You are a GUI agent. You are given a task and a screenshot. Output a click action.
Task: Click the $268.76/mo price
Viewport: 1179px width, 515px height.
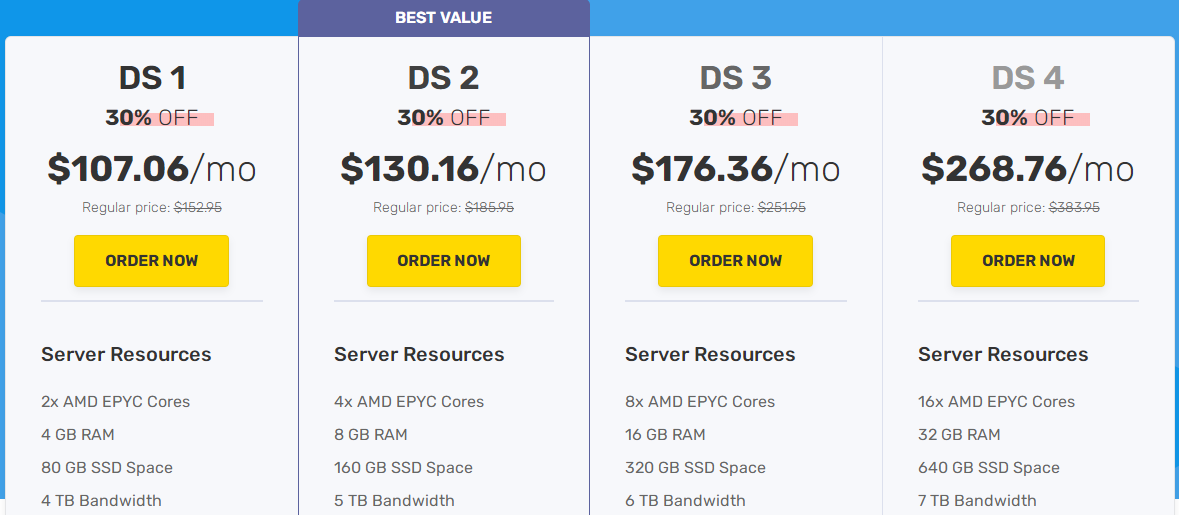[1027, 168]
